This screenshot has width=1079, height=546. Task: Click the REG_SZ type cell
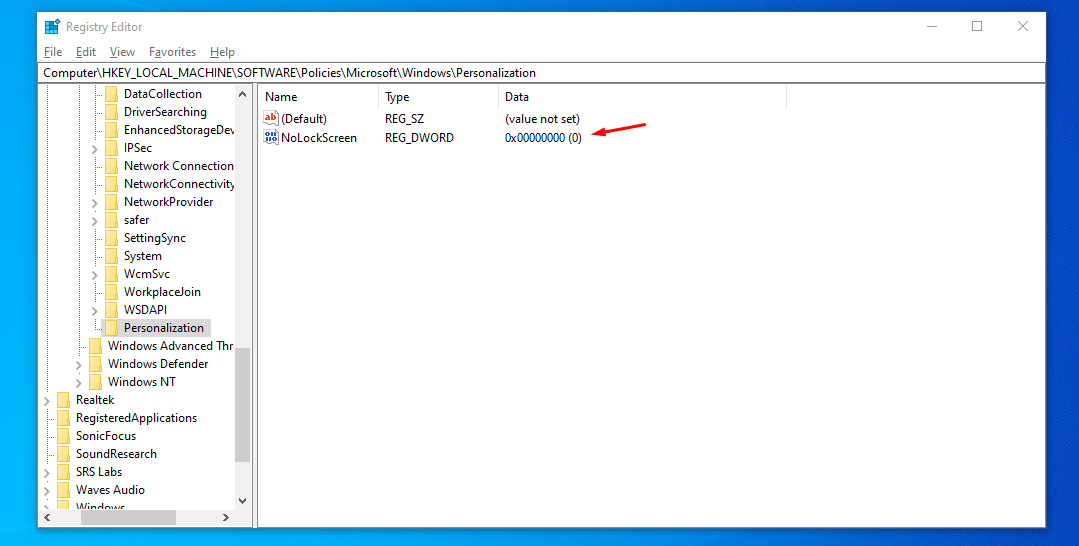coord(405,119)
